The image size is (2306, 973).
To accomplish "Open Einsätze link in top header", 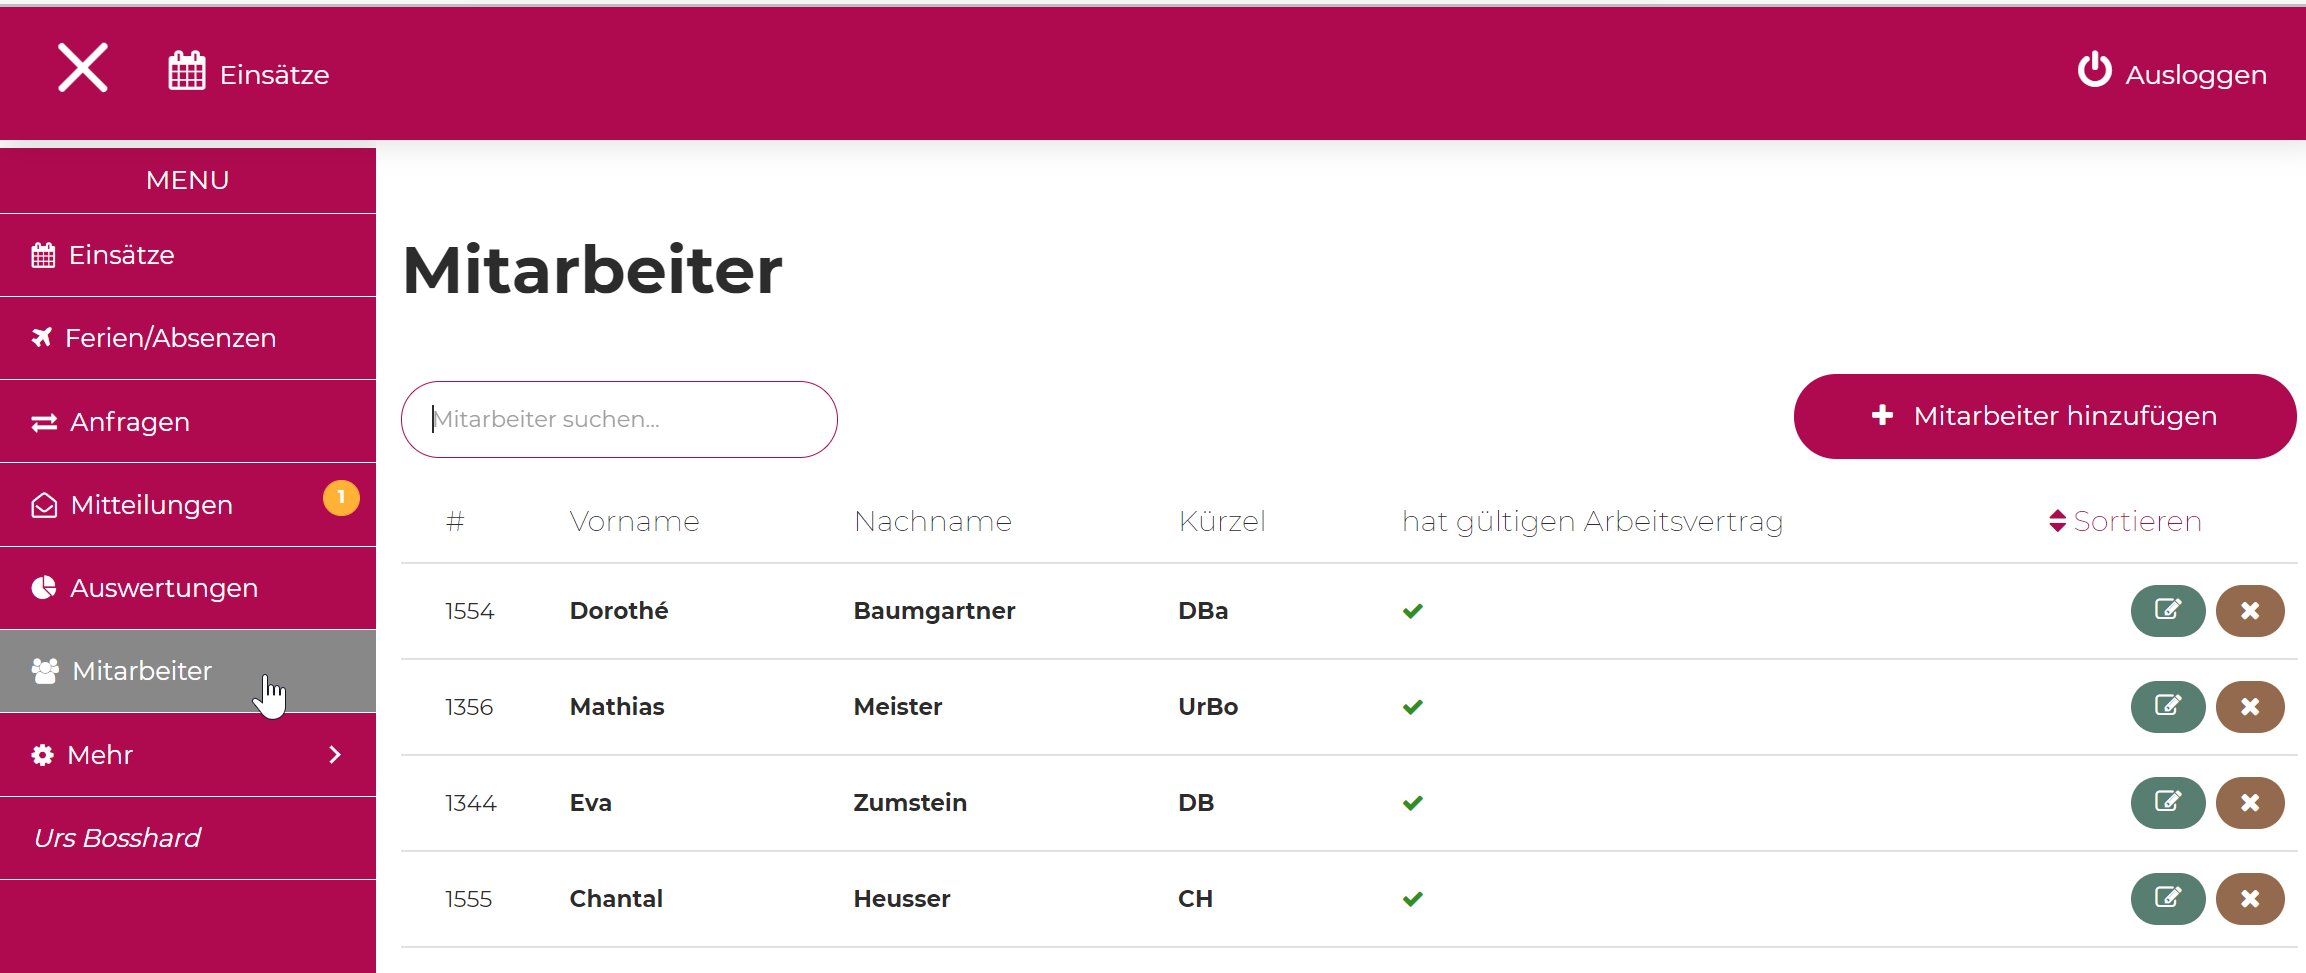I will (249, 74).
